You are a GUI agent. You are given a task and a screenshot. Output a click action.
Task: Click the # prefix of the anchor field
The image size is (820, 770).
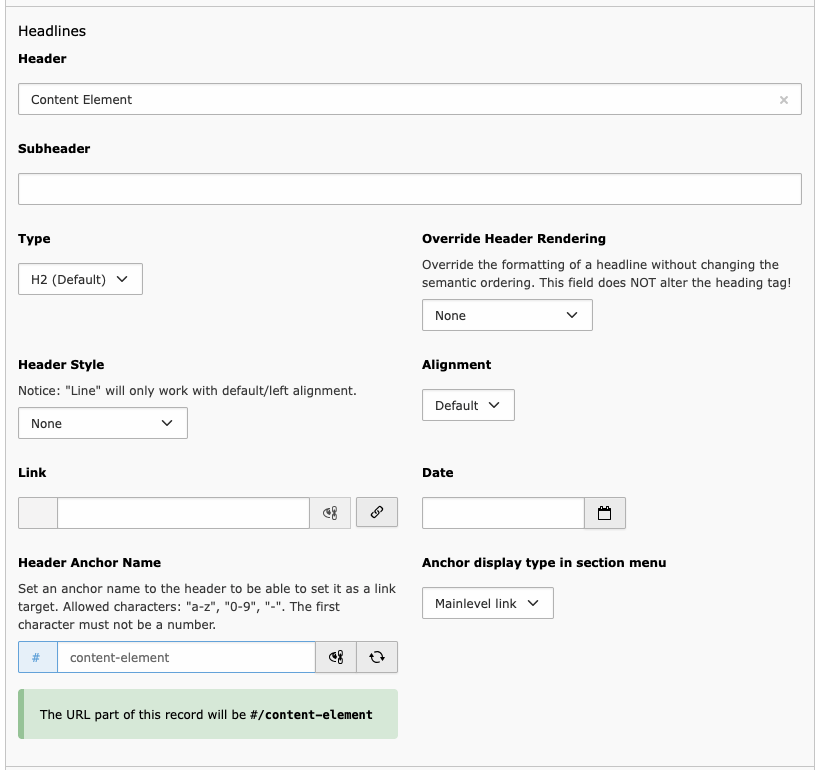[x=37, y=657]
